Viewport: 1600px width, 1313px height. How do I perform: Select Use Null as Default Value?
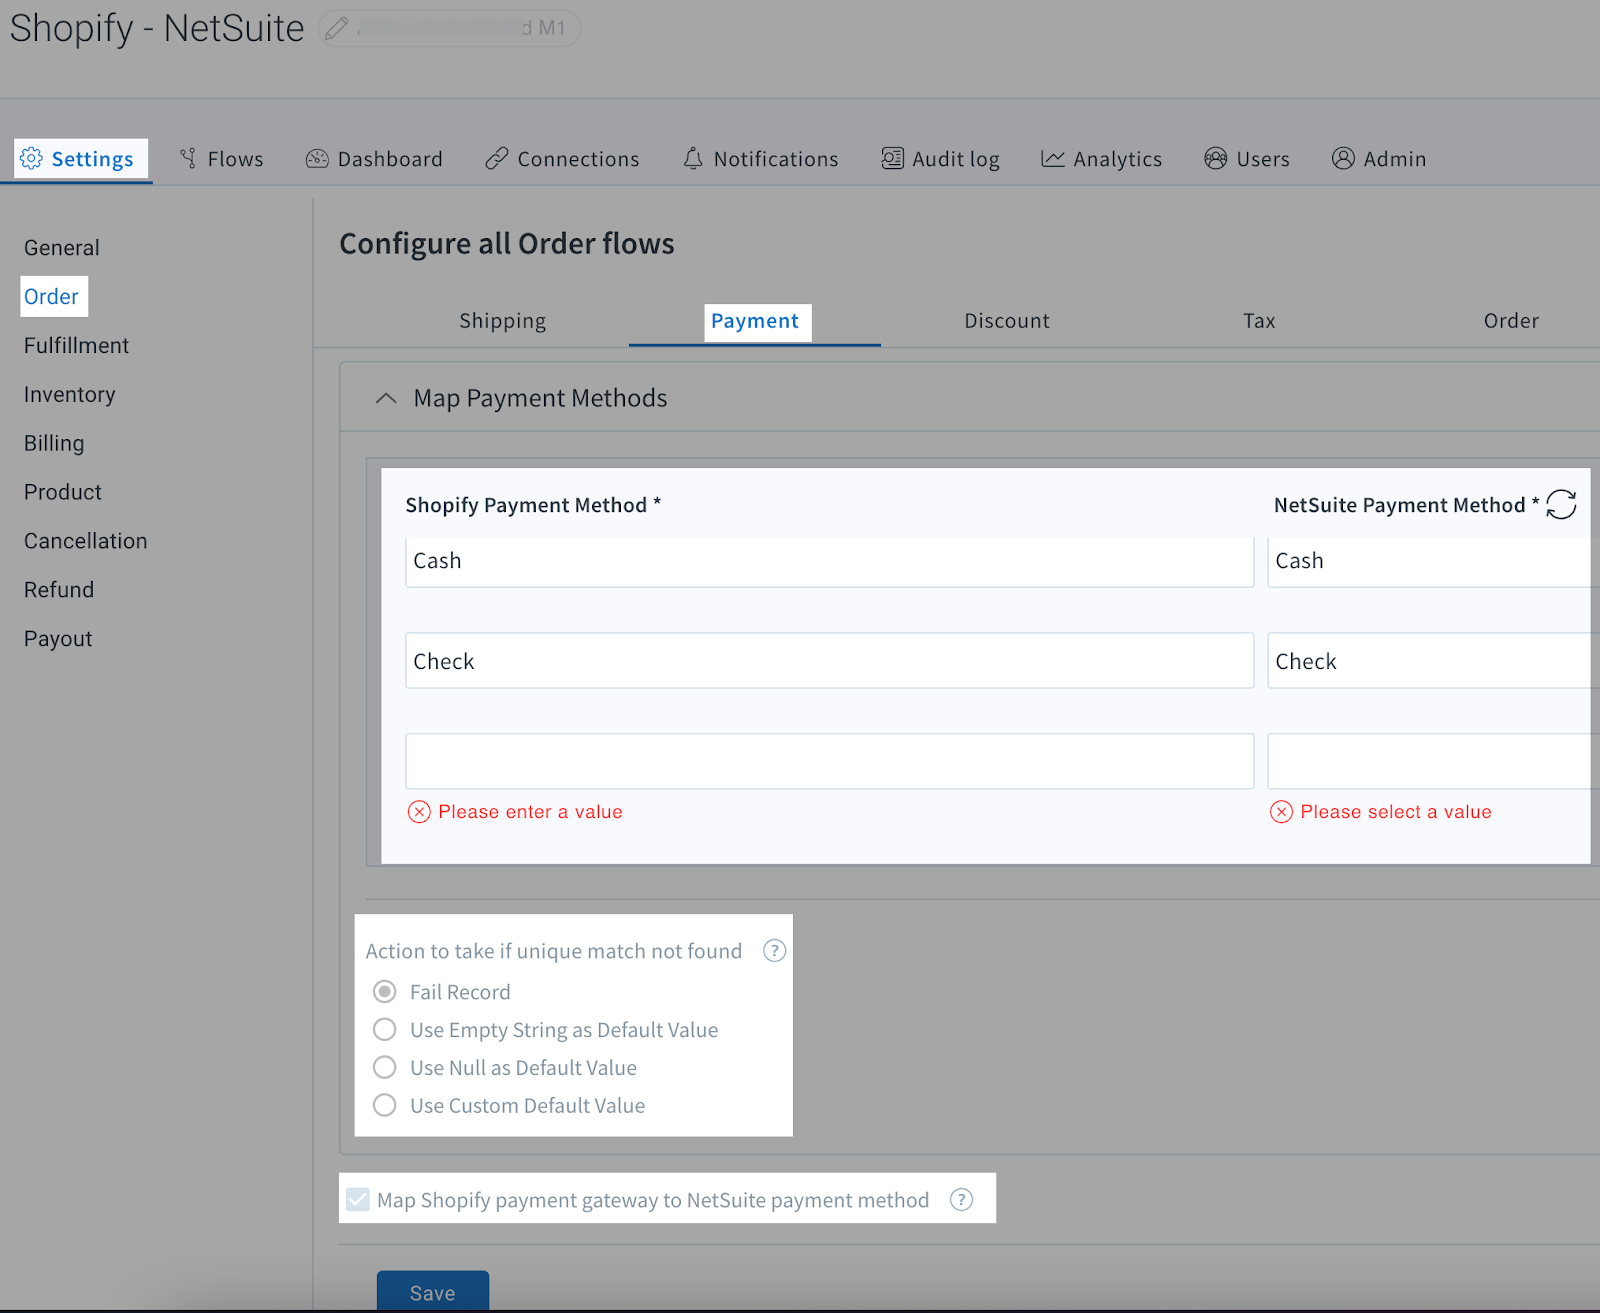pyautogui.click(x=384, y=1068)
